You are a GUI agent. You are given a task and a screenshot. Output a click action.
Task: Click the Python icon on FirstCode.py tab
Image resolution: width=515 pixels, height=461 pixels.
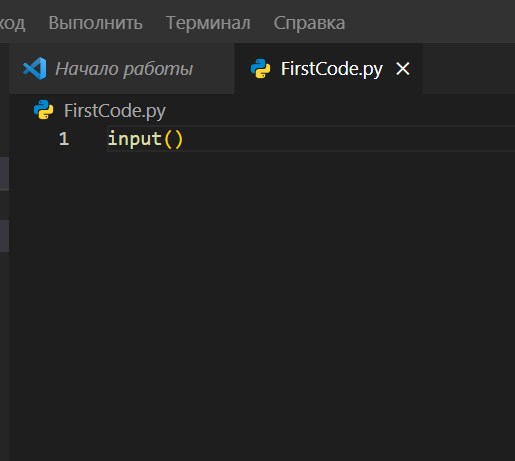point(260,69)
